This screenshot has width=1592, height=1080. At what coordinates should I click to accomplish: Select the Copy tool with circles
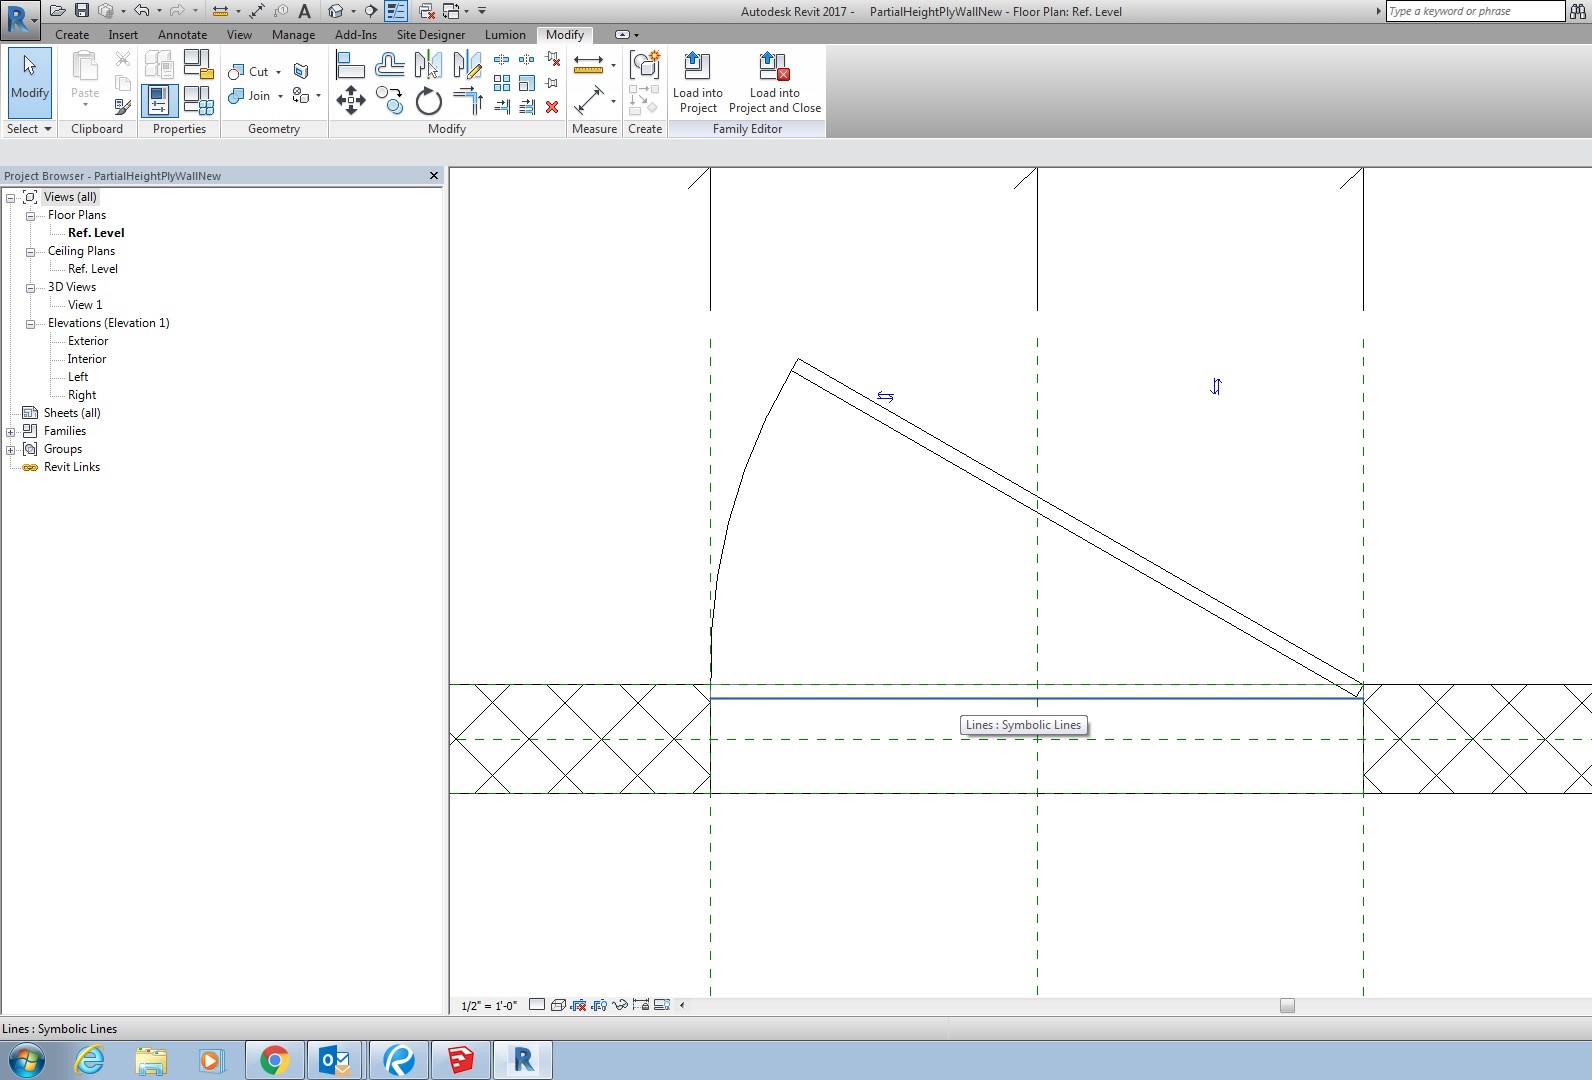tap(389, 100)
